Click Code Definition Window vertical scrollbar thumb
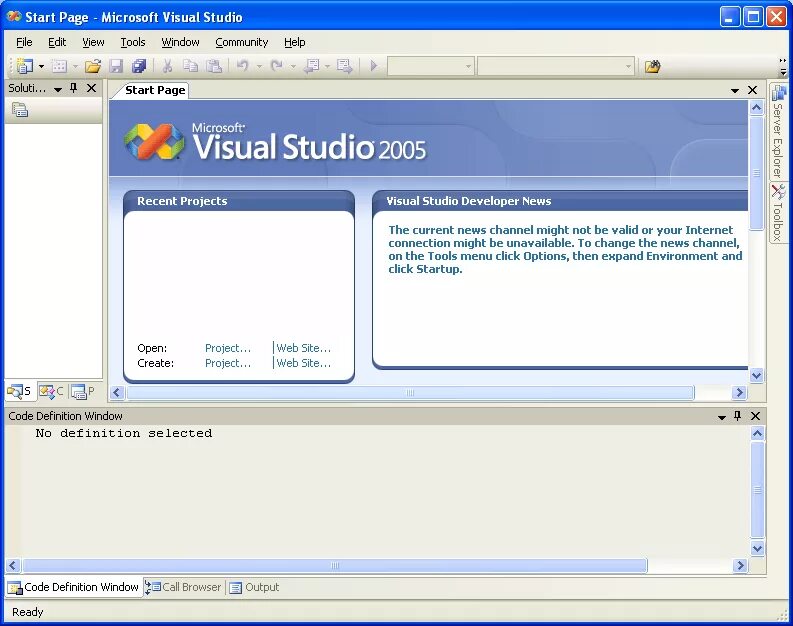The image size is (793, 626). click(x=757, y=489)
